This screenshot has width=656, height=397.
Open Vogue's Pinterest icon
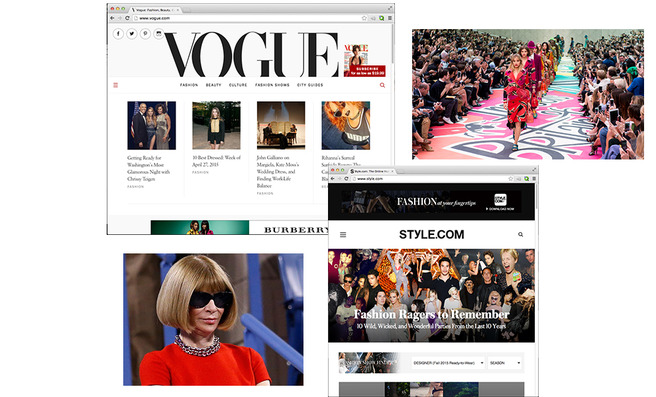pyautogui.click(x=145, y=34)
